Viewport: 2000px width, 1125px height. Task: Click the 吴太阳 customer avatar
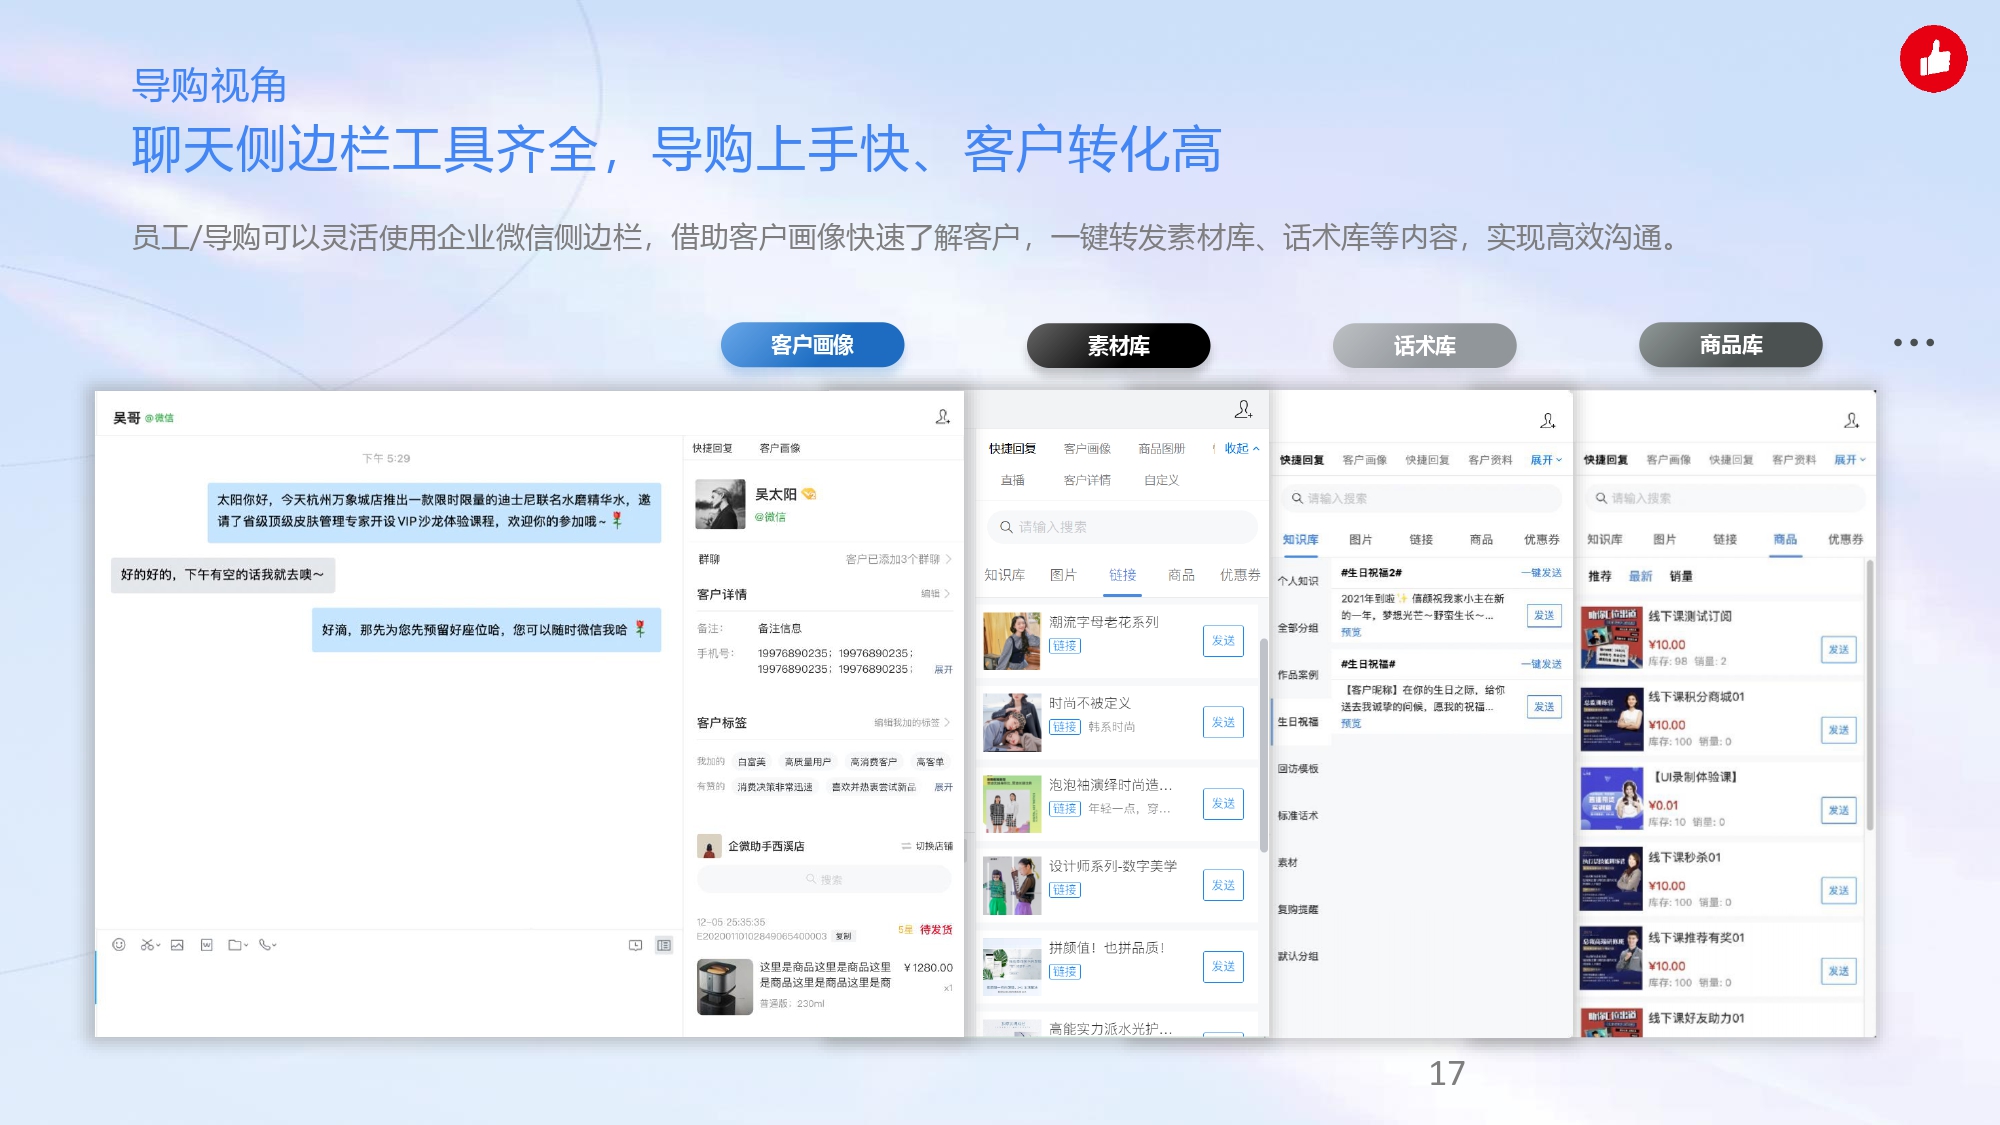click(720, 504)
